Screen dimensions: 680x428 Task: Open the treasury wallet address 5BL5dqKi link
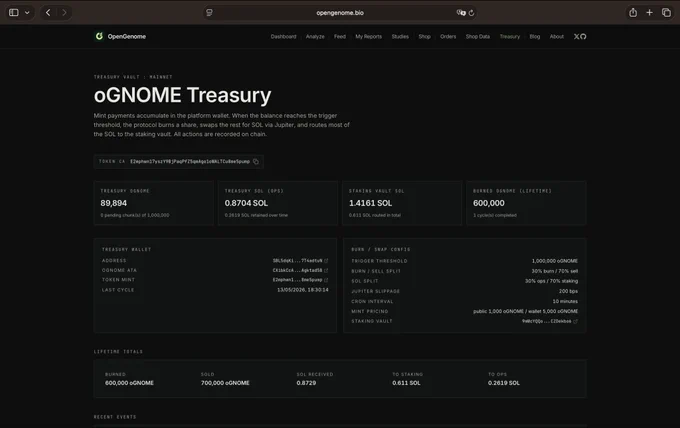pyautogui.click(x=298, y=261)
